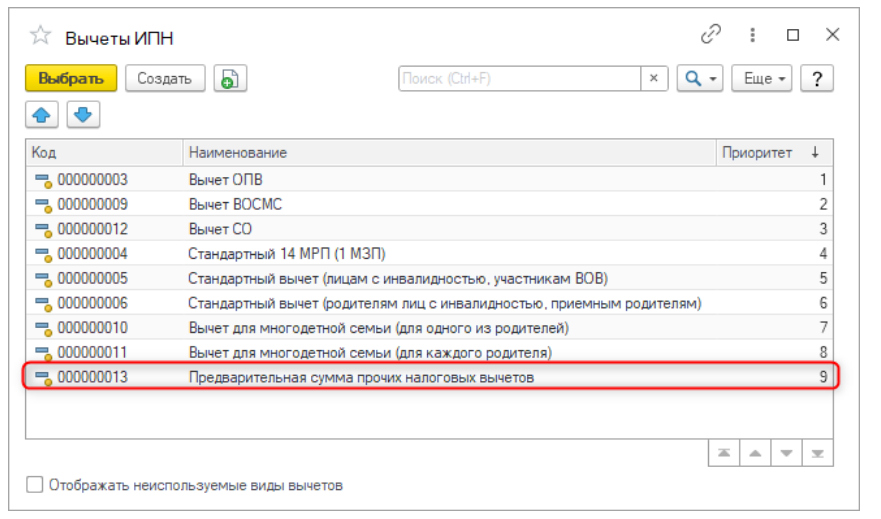Click the 'Создать' button

[165, 79]
